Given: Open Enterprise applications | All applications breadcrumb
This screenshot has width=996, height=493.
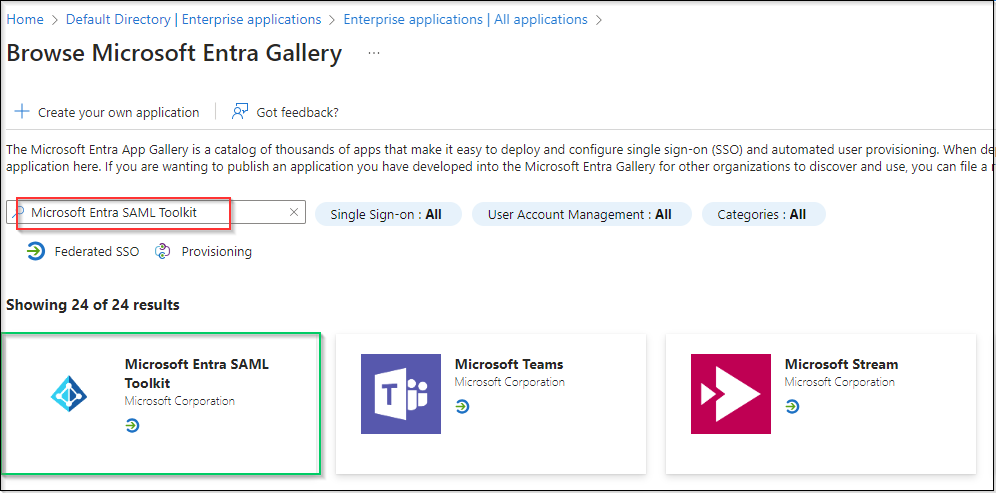Looking at the screenshot, I should point(466,20).
